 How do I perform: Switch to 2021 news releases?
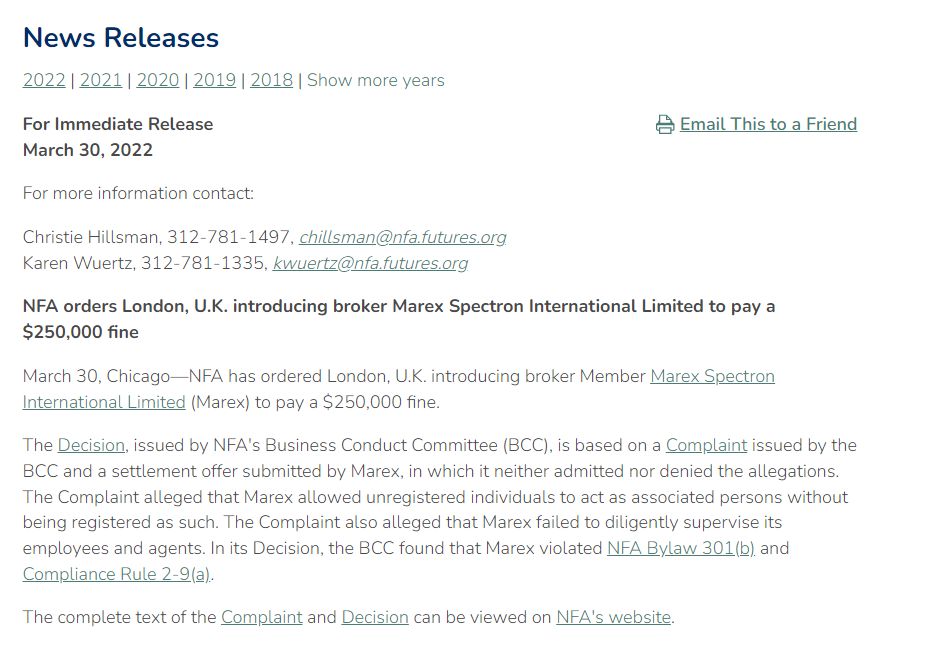pyautogui.click(x=101, y=81)
